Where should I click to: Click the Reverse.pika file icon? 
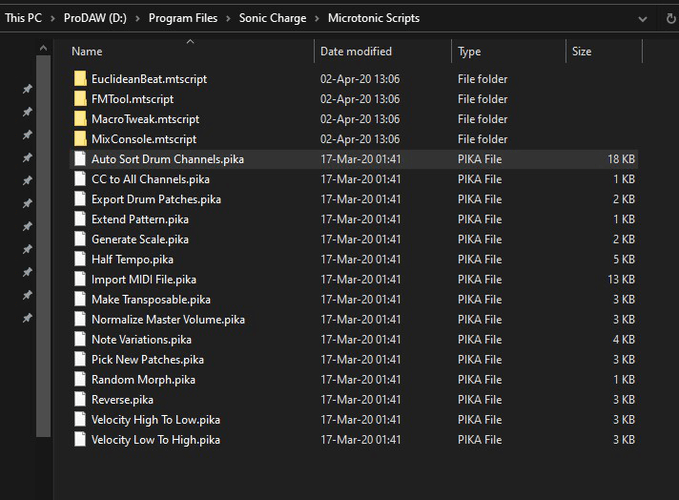tap(80, 400)
